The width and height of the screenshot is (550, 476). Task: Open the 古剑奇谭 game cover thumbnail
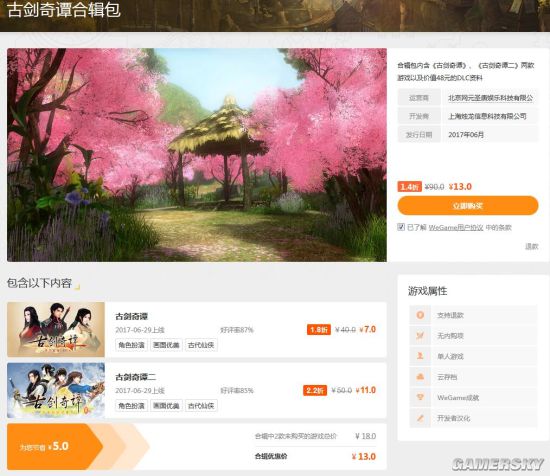(x=56, y=329)
